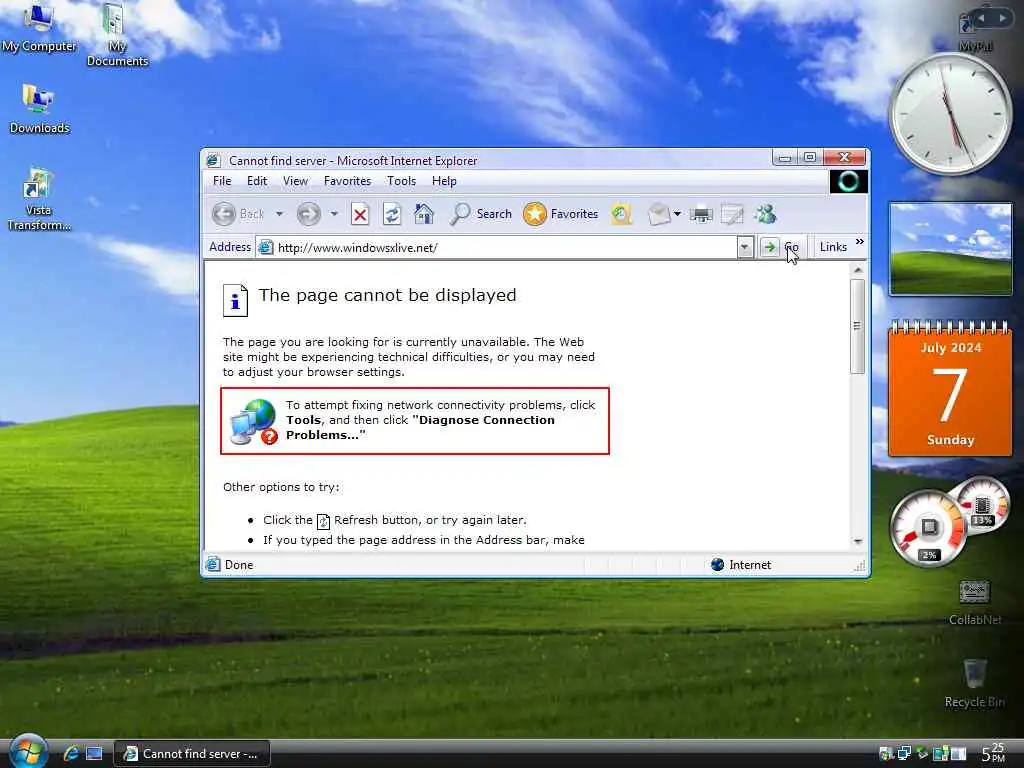Open the My Computer desktop icon
Viewport: 1024px width, 768px height.
39,27
